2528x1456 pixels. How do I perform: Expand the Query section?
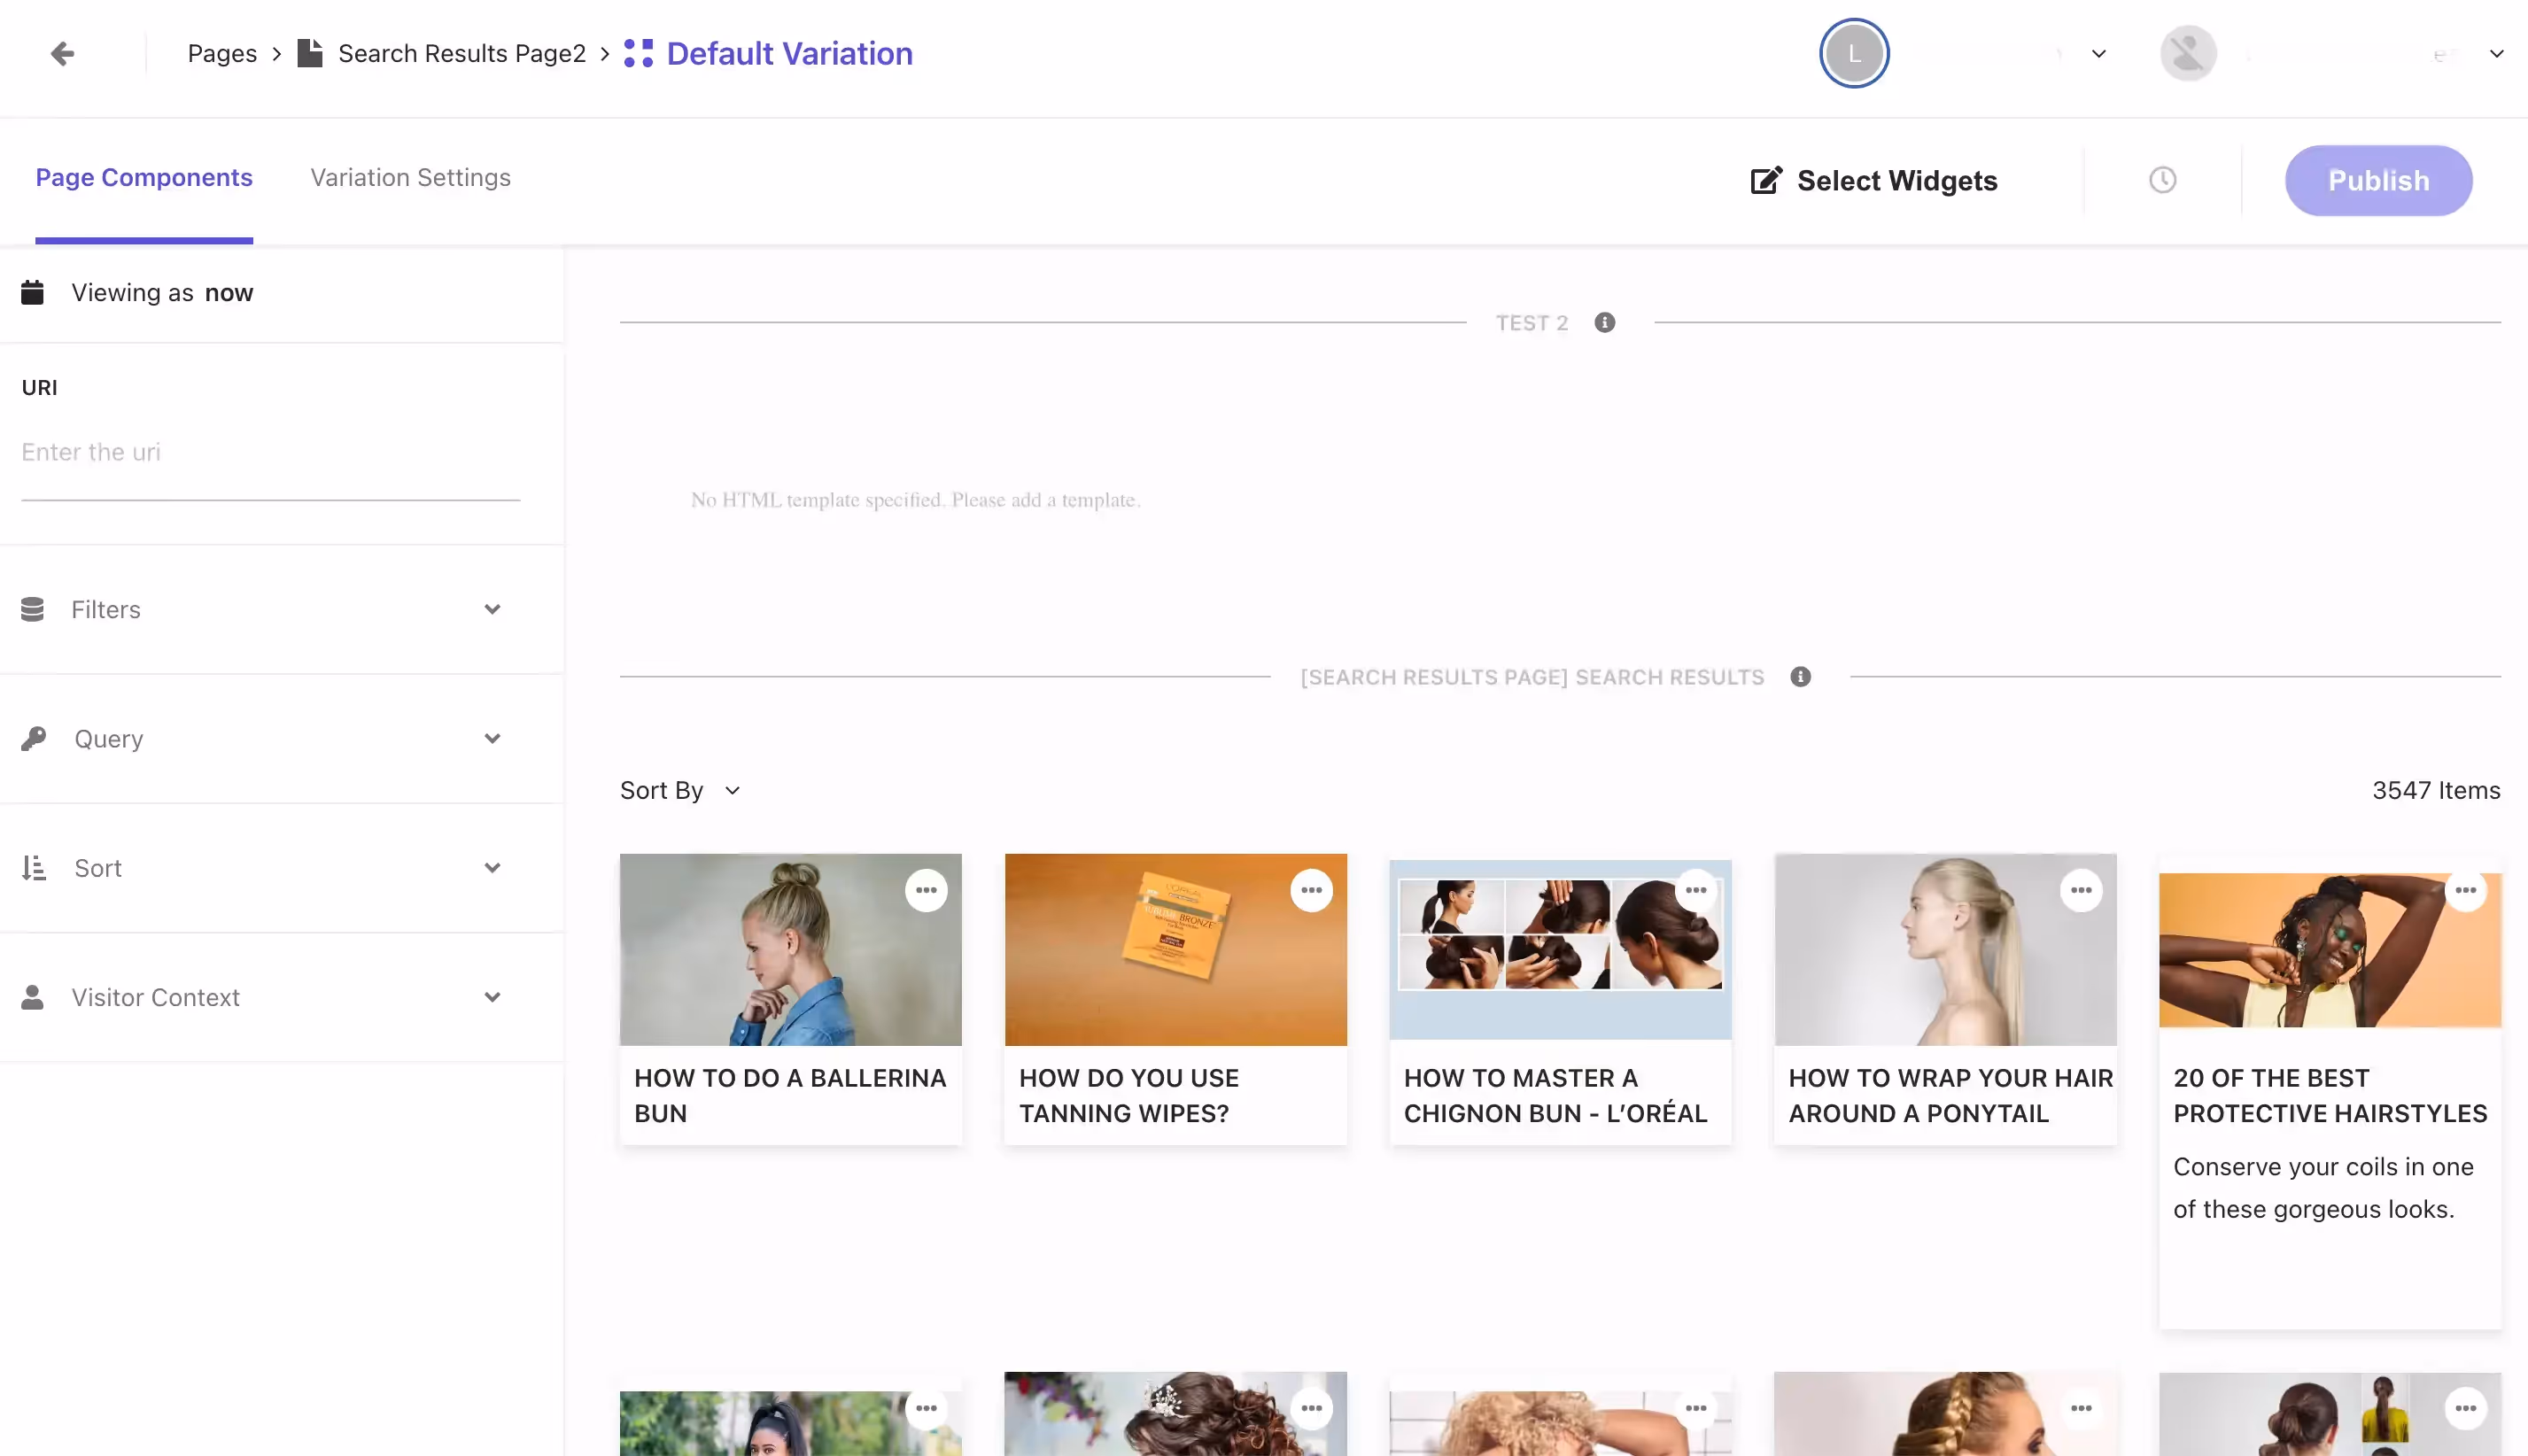(492, 738)
